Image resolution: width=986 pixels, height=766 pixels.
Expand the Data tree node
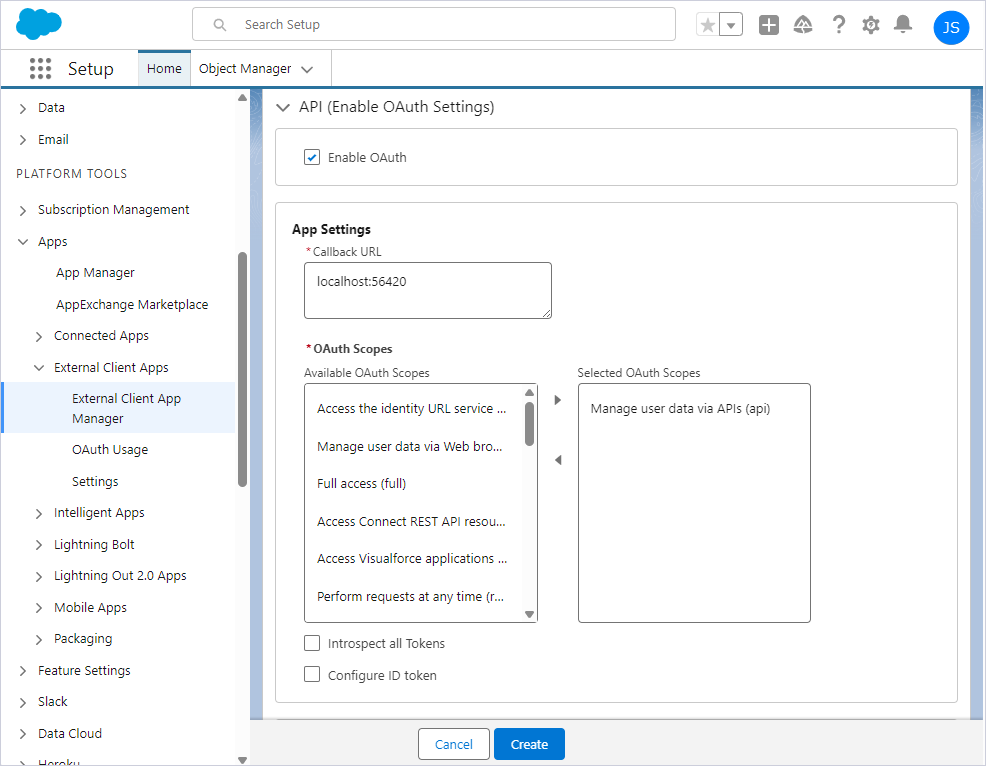[23, 108]
